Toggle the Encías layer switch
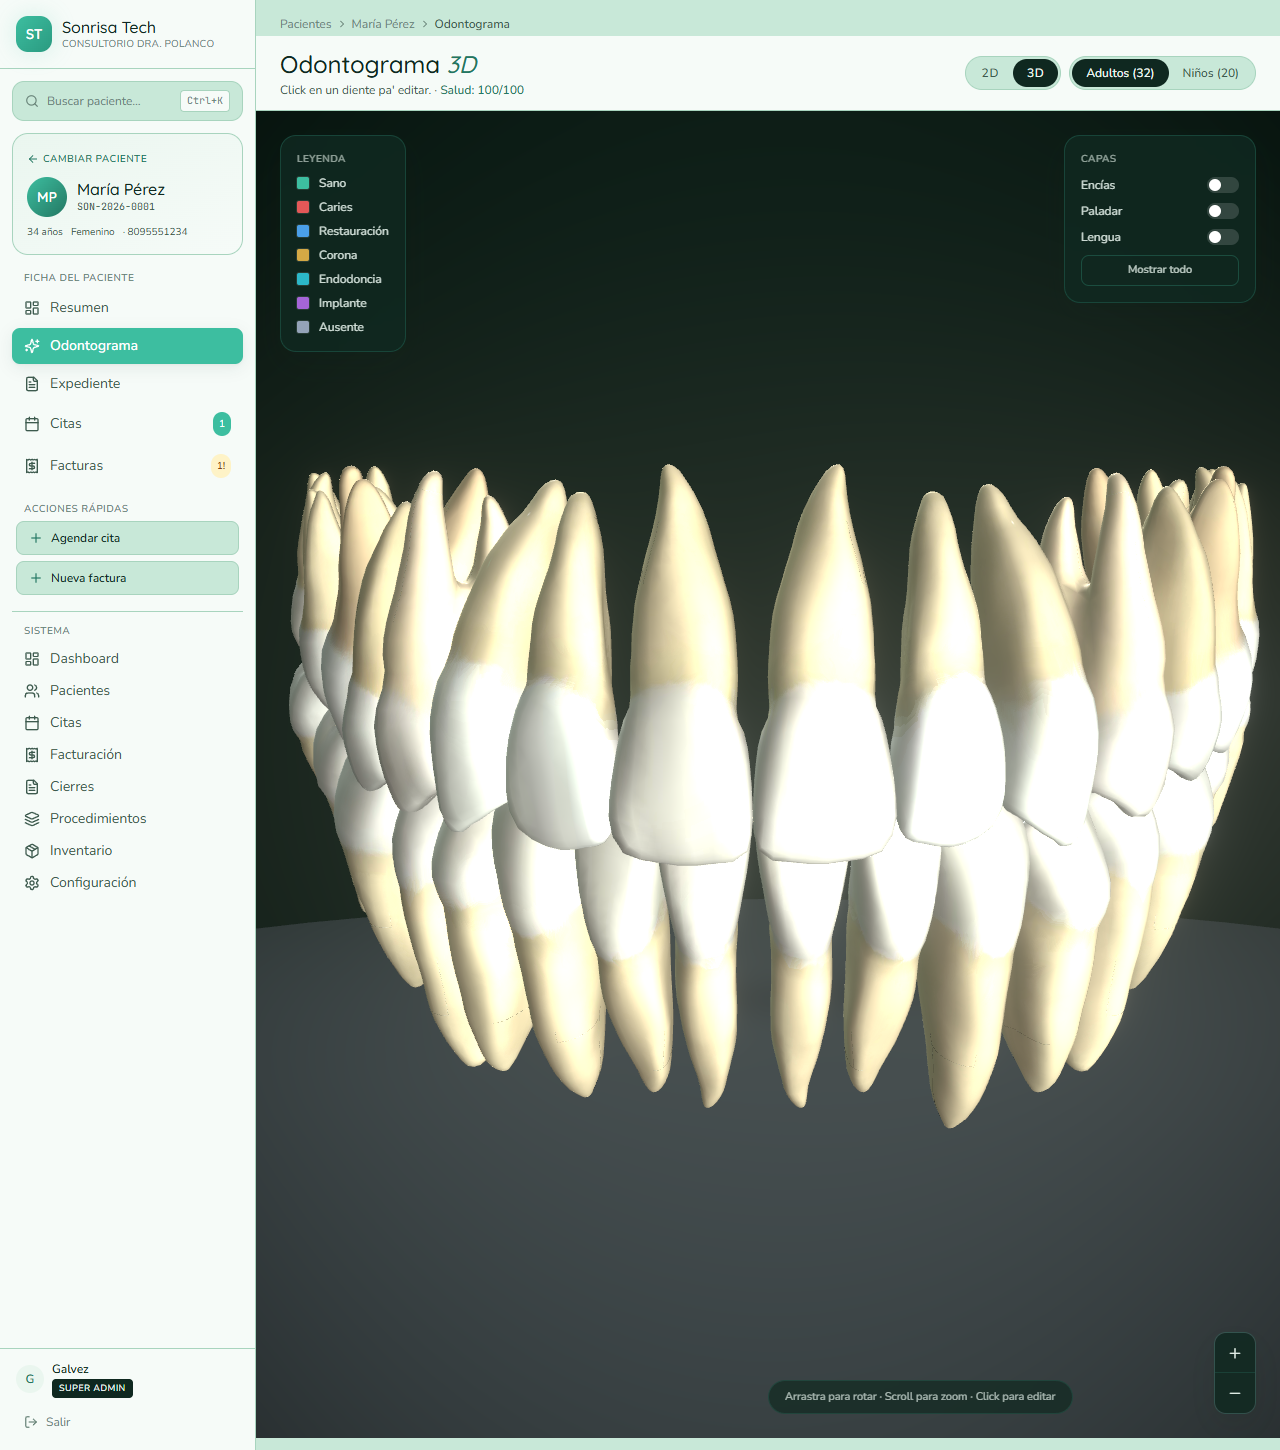 pyautogui.click(x=1222, y=185)
